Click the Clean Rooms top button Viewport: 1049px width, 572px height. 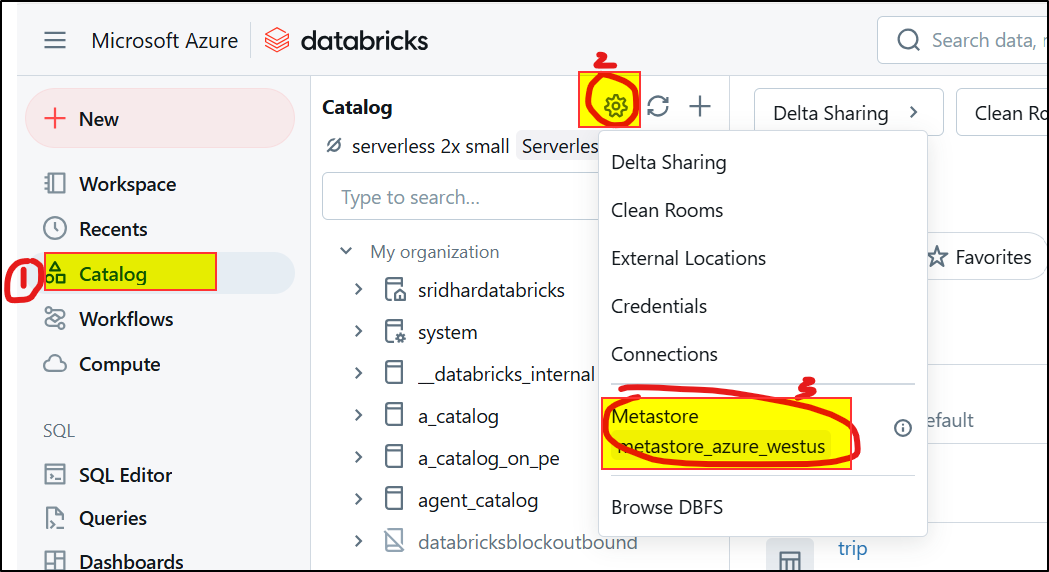1003,113
